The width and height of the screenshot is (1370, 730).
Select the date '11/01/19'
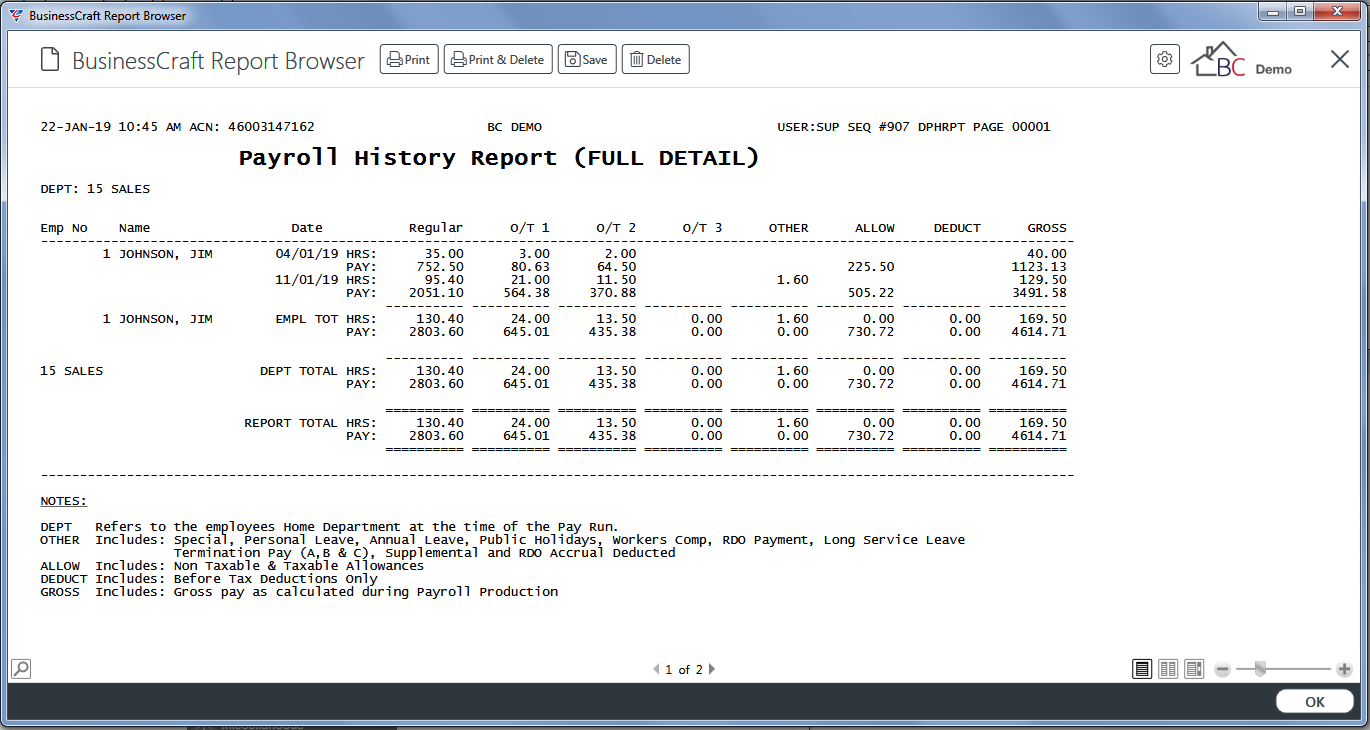tap(307, 280)
